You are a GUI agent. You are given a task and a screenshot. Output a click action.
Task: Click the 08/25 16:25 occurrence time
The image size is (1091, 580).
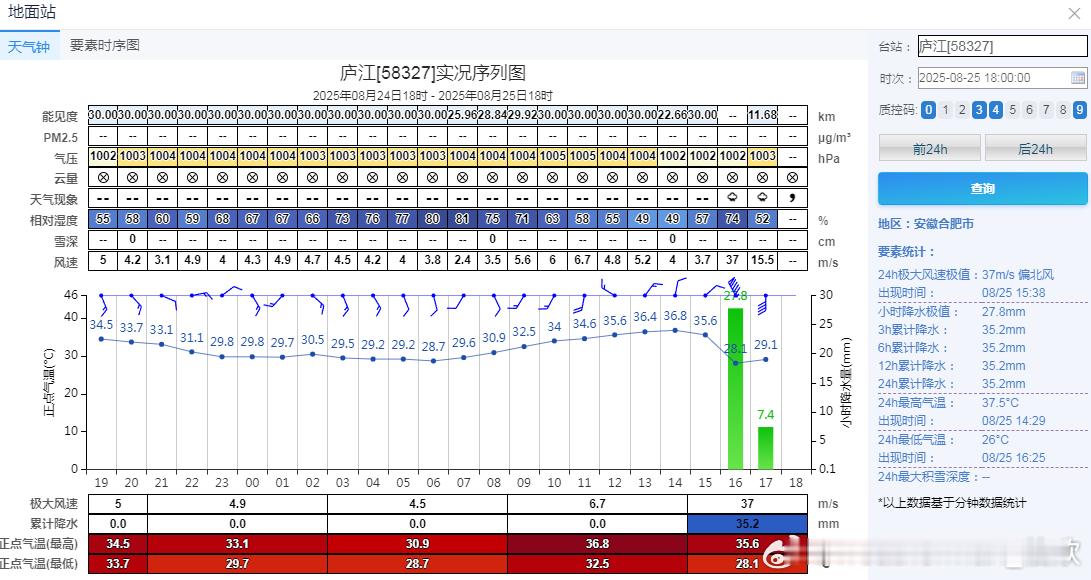(1013, 458)
